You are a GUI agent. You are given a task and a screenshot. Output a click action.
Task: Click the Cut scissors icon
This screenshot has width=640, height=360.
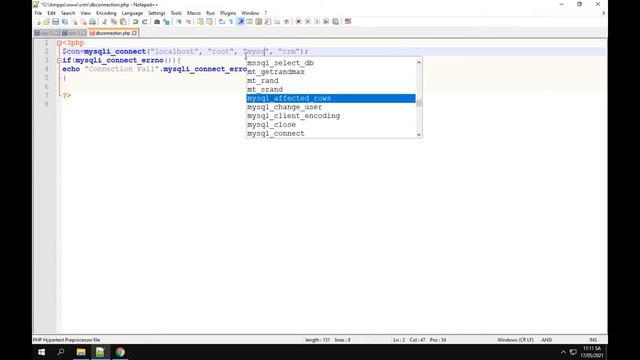point(104,22)
